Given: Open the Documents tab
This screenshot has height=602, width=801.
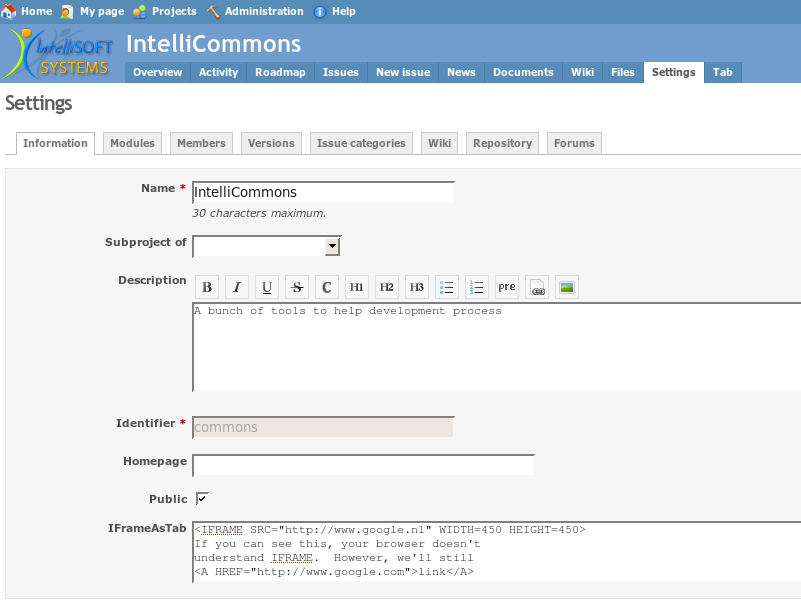Looking at the screenshot, I should click(523, 73).
